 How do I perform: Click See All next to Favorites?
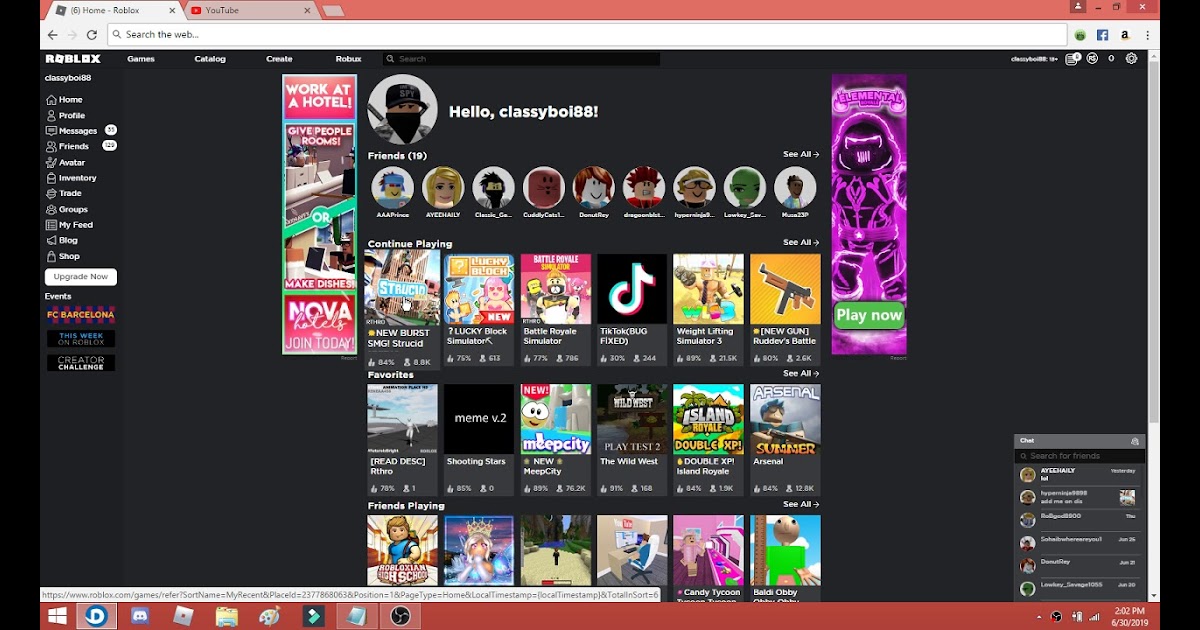(x=800, y=373)
